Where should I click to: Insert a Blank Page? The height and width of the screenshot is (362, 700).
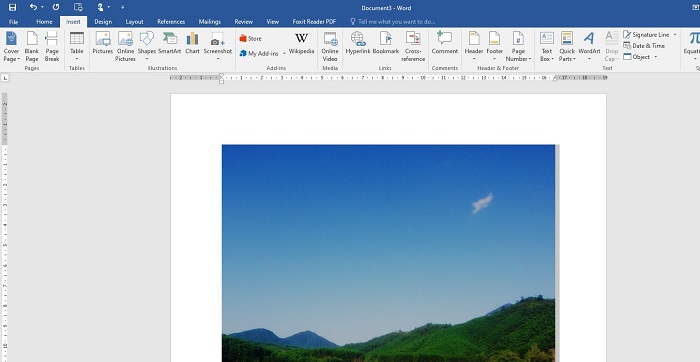tap(32, 46)
